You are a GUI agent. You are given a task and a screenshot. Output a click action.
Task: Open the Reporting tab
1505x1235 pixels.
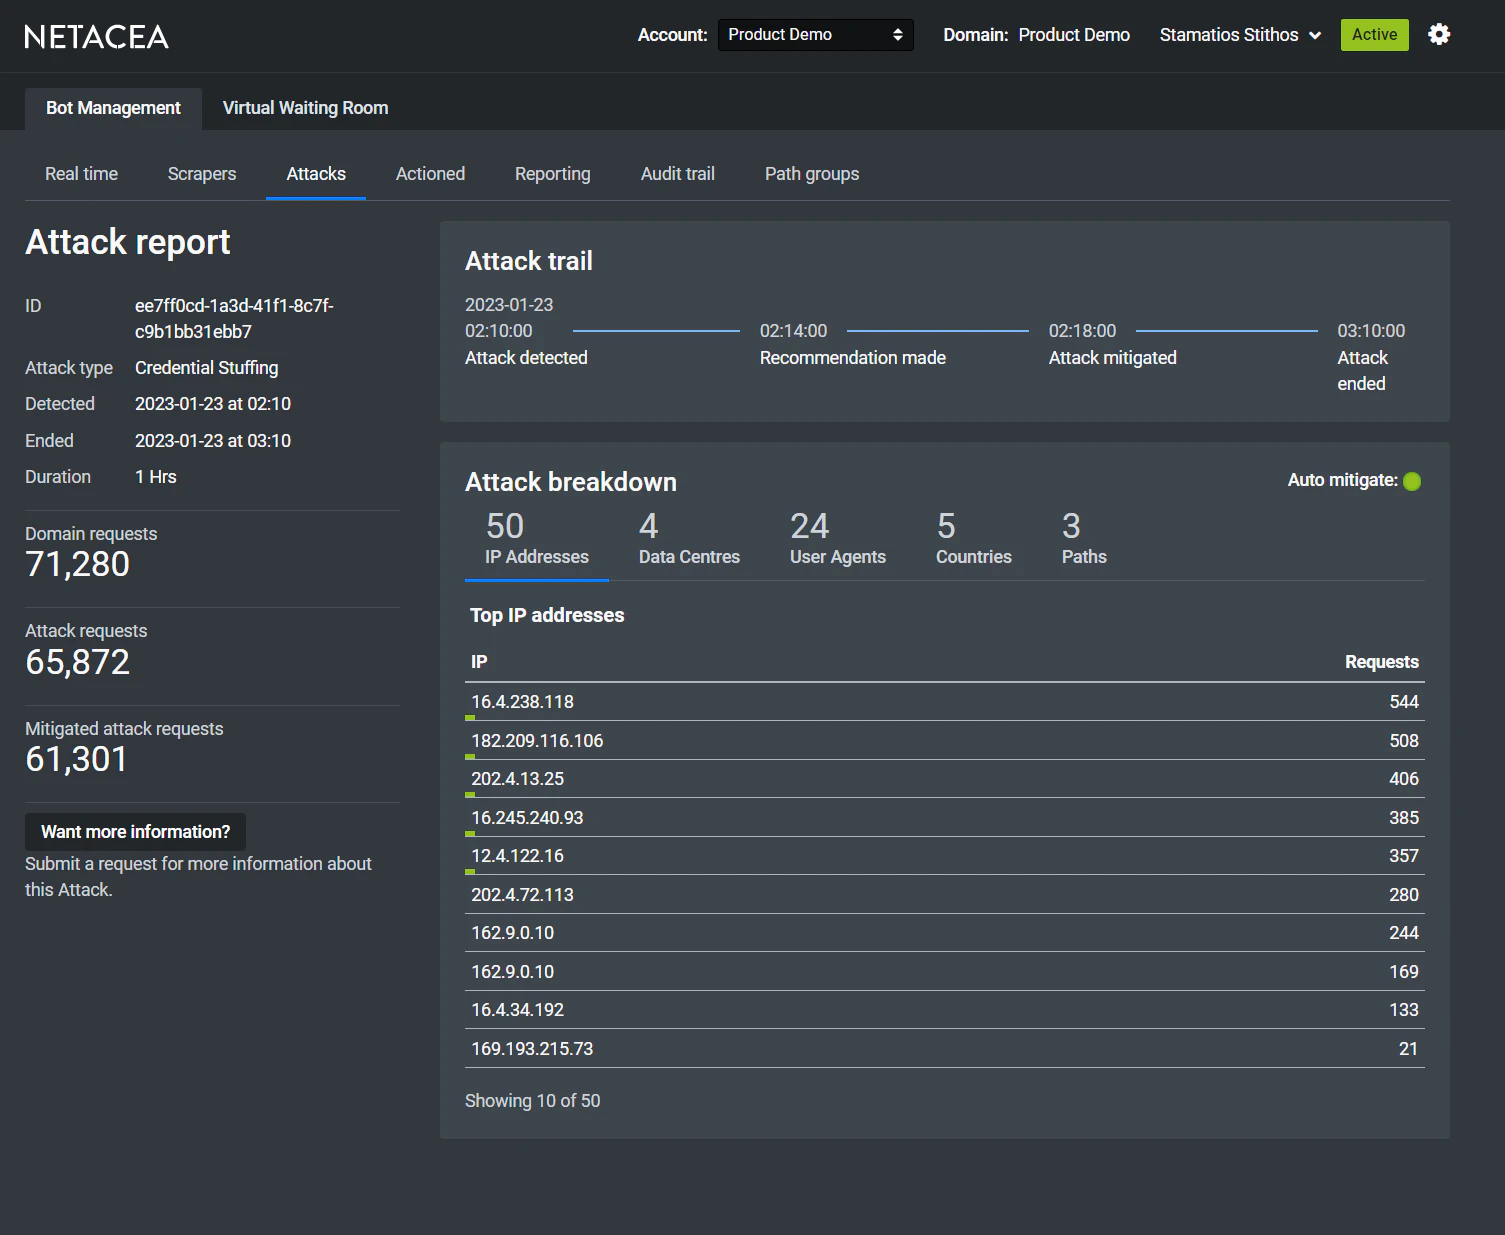(552, 173)
